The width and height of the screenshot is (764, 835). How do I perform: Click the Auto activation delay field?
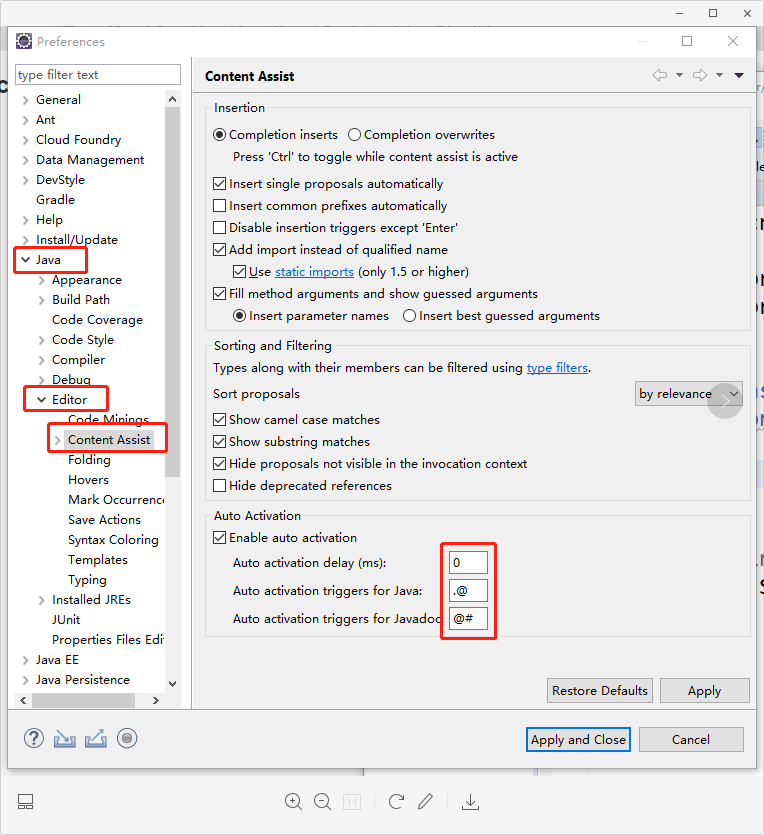(x=469, y=563)
